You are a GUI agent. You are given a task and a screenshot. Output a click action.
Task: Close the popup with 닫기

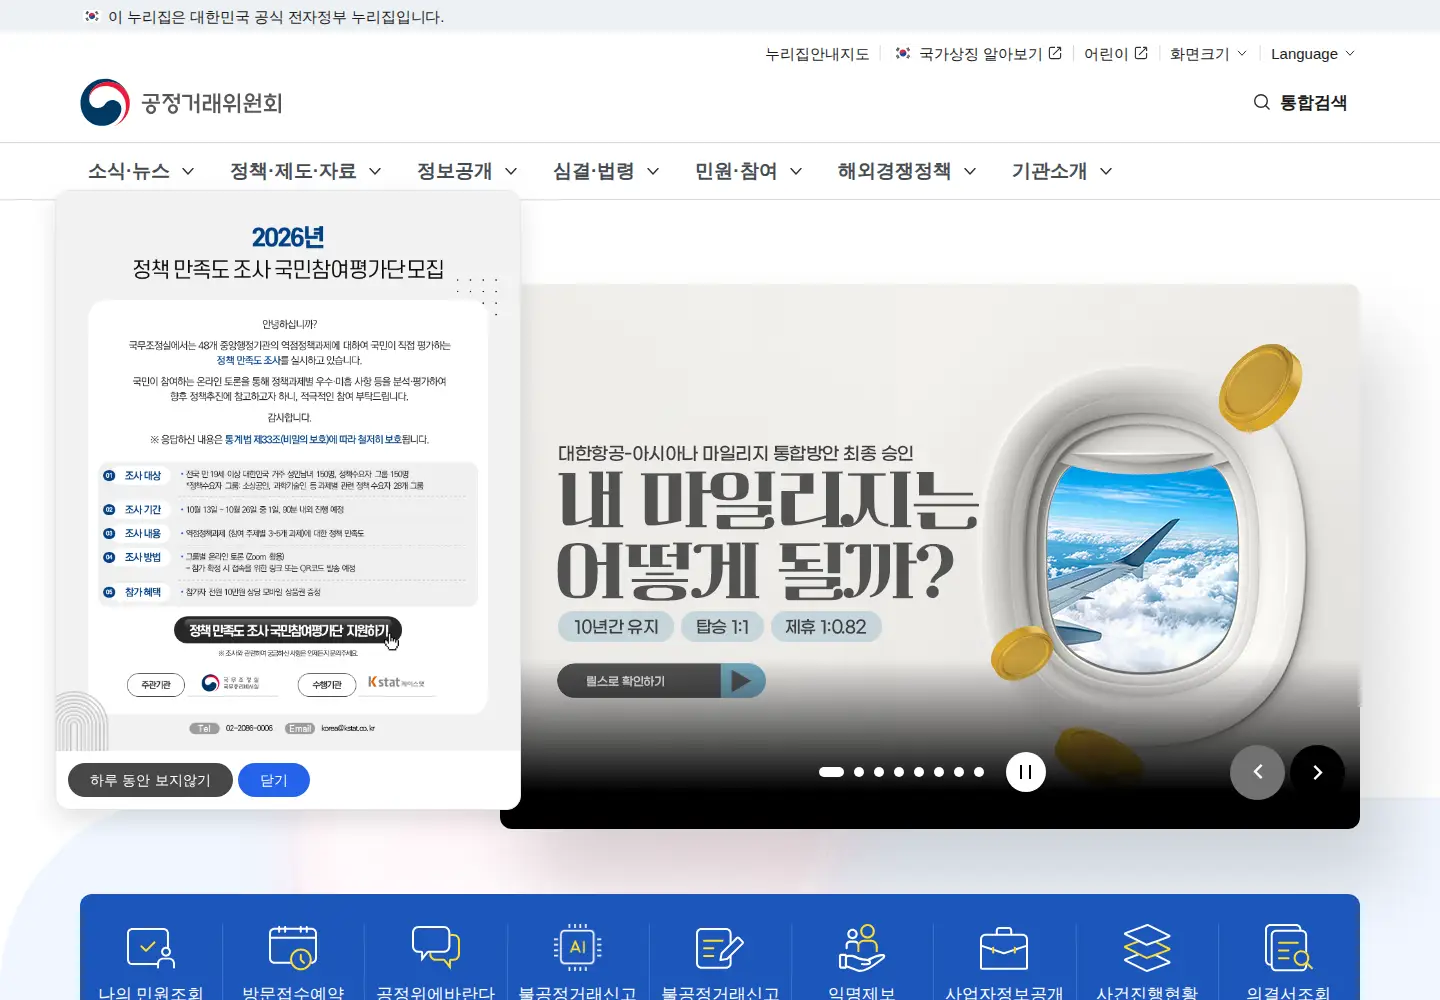click(274, 780)
